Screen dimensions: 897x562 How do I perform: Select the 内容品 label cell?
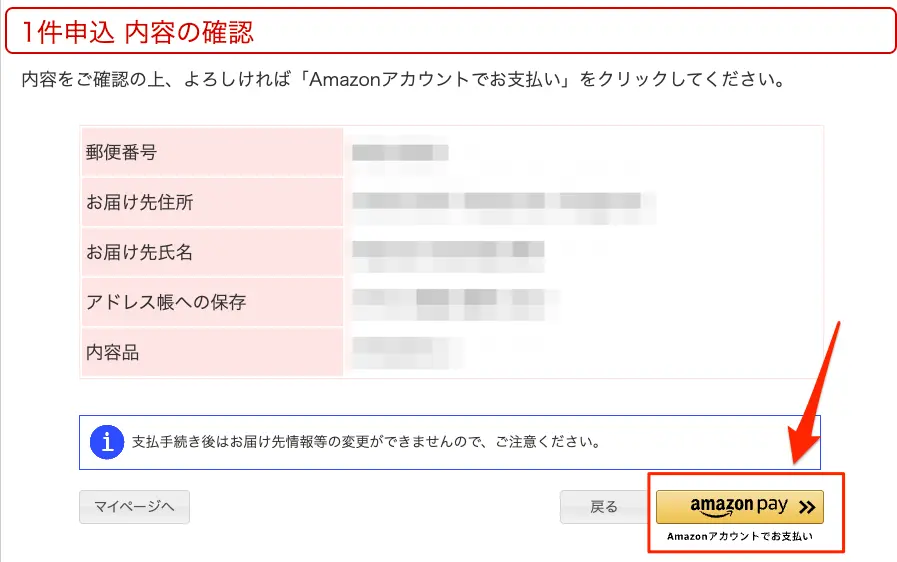(211, 352)
